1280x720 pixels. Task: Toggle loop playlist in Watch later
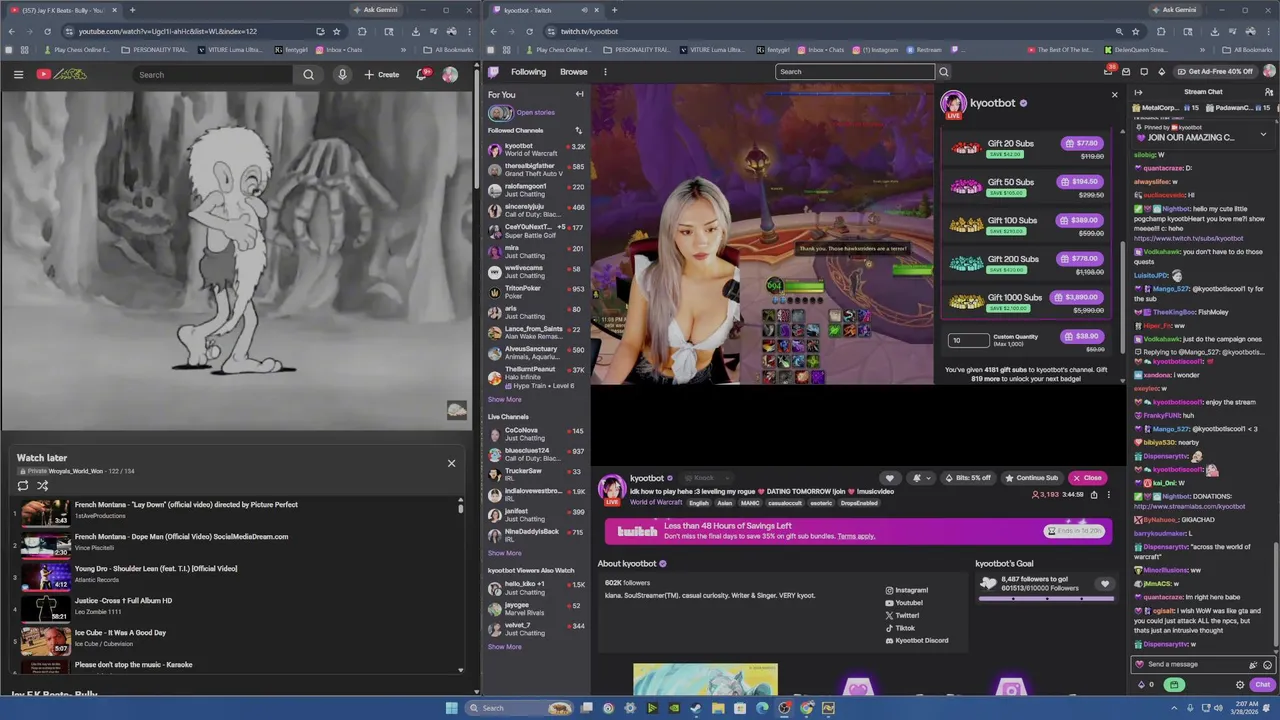point(23,486)
